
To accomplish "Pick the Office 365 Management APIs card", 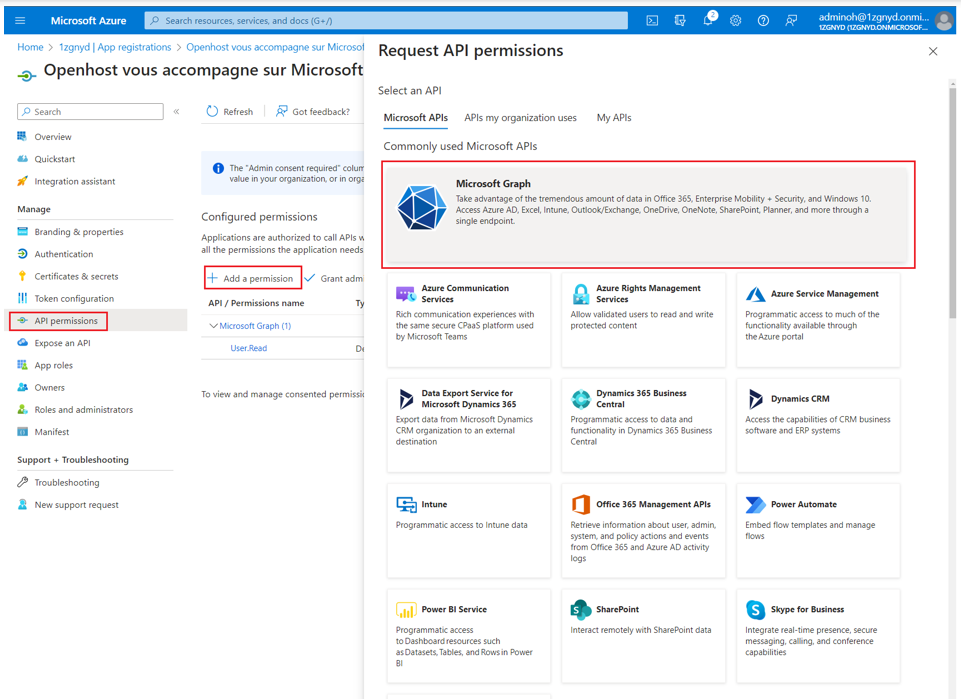I will [x=644, y=531].
